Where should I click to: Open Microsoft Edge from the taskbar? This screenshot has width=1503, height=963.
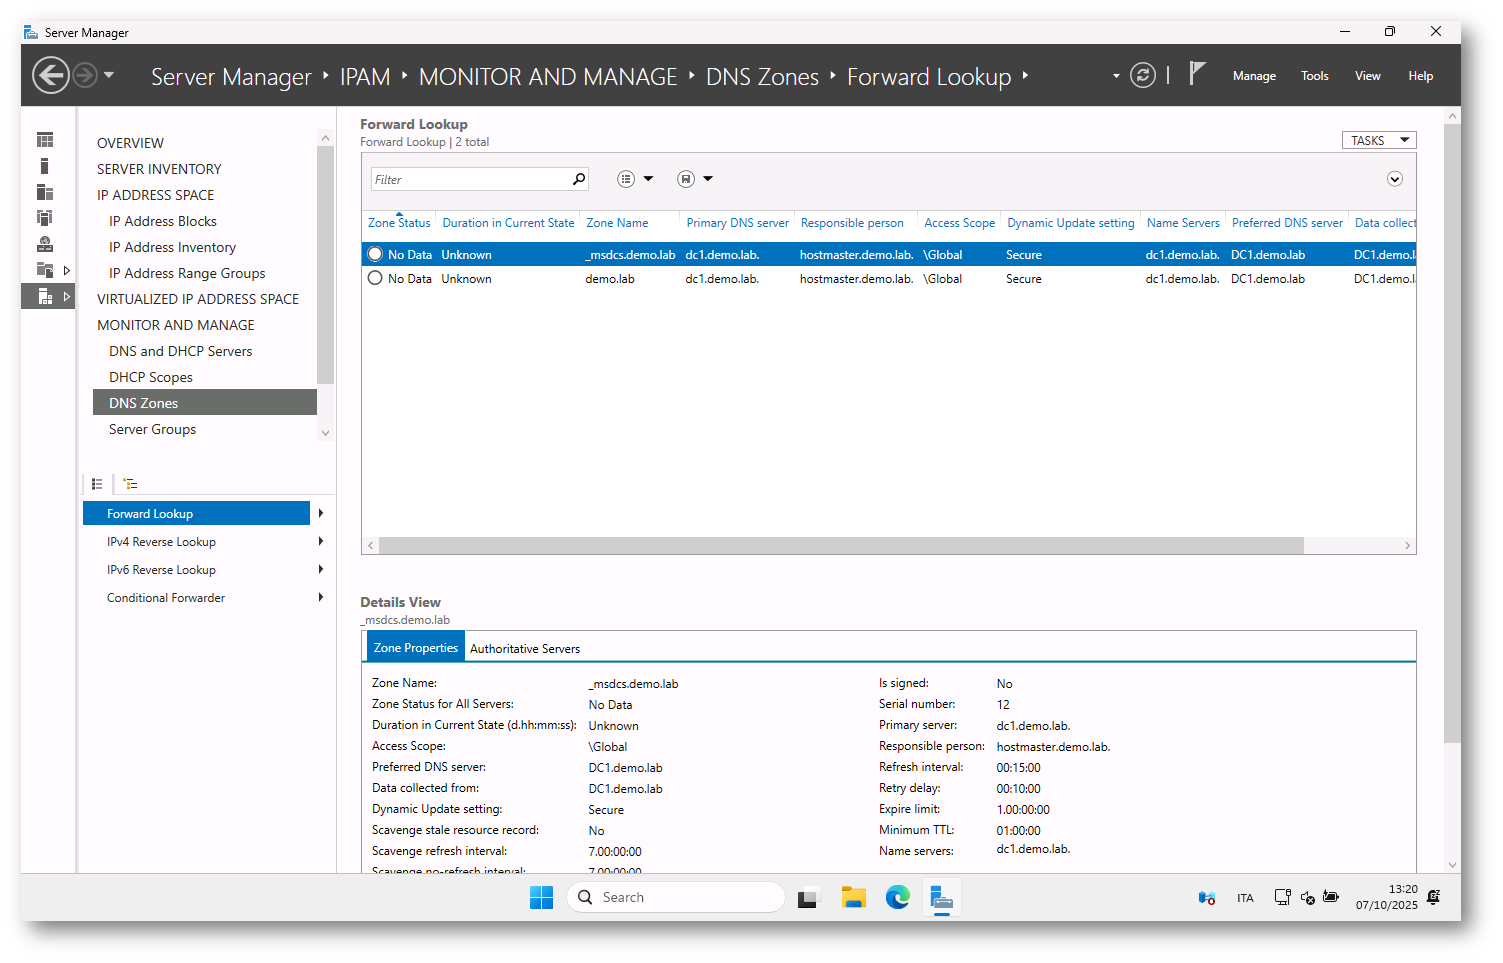coord(897,898)
